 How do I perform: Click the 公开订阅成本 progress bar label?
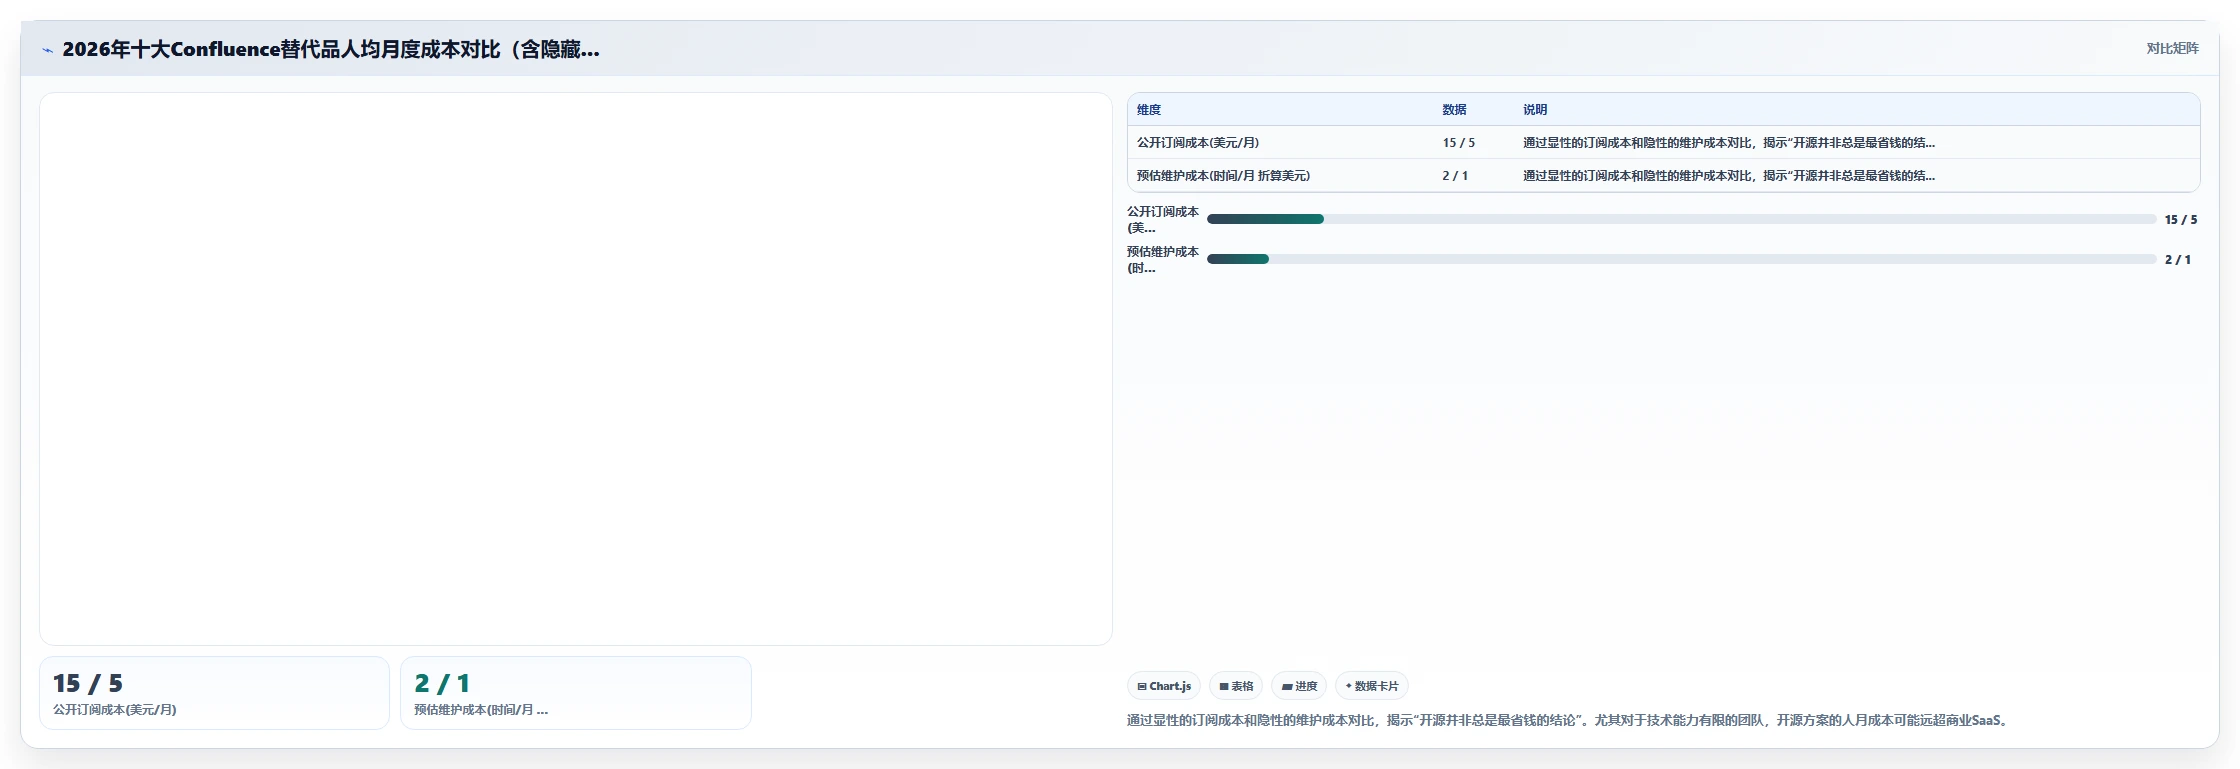(1162, 220)
